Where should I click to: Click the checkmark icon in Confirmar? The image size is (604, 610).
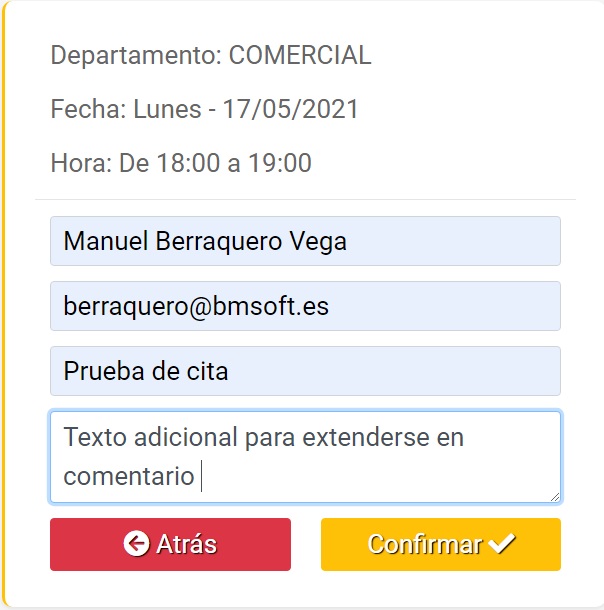tap(502, 544)
